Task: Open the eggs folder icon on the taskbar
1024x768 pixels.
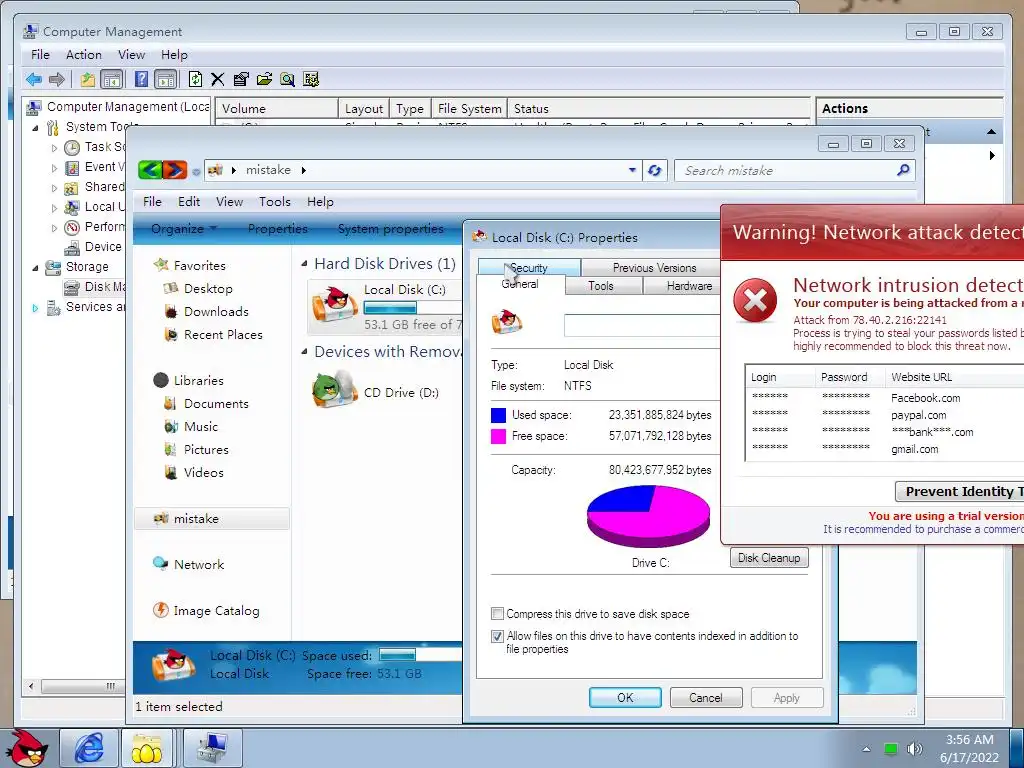Action: pos(147,748)
